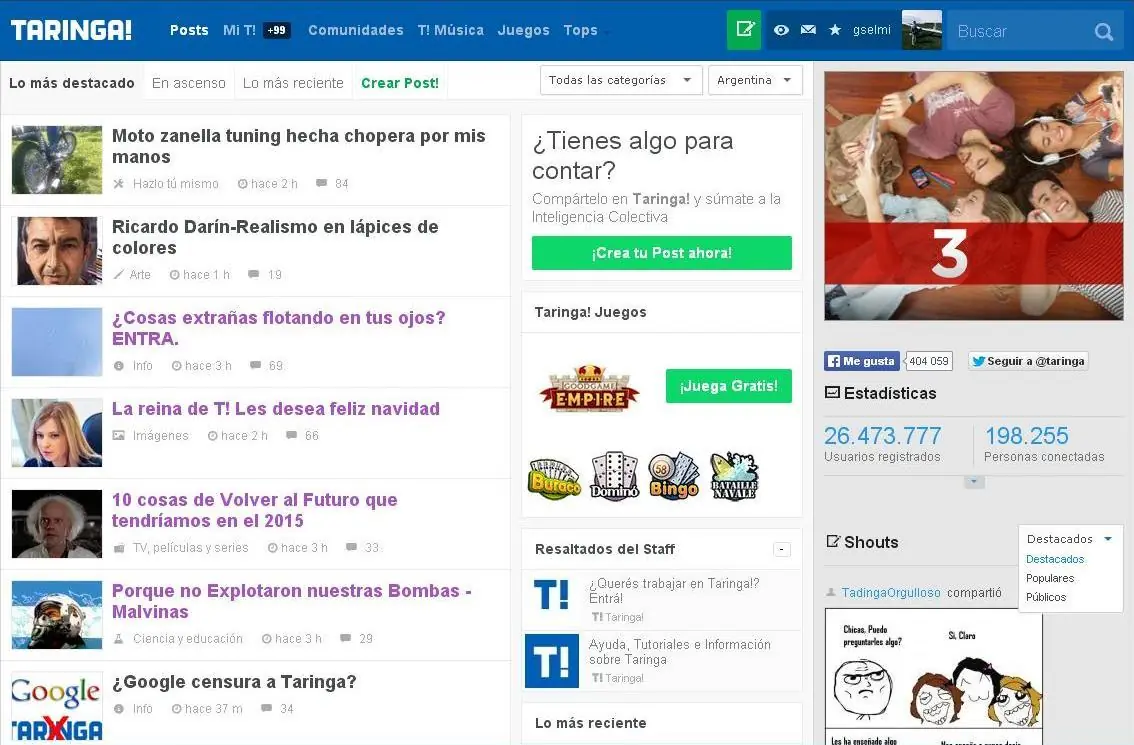The height and width of the screenshot is (745, 1134).
Task: Open the user avatar picture in header
Action: [x=921, y=30]
